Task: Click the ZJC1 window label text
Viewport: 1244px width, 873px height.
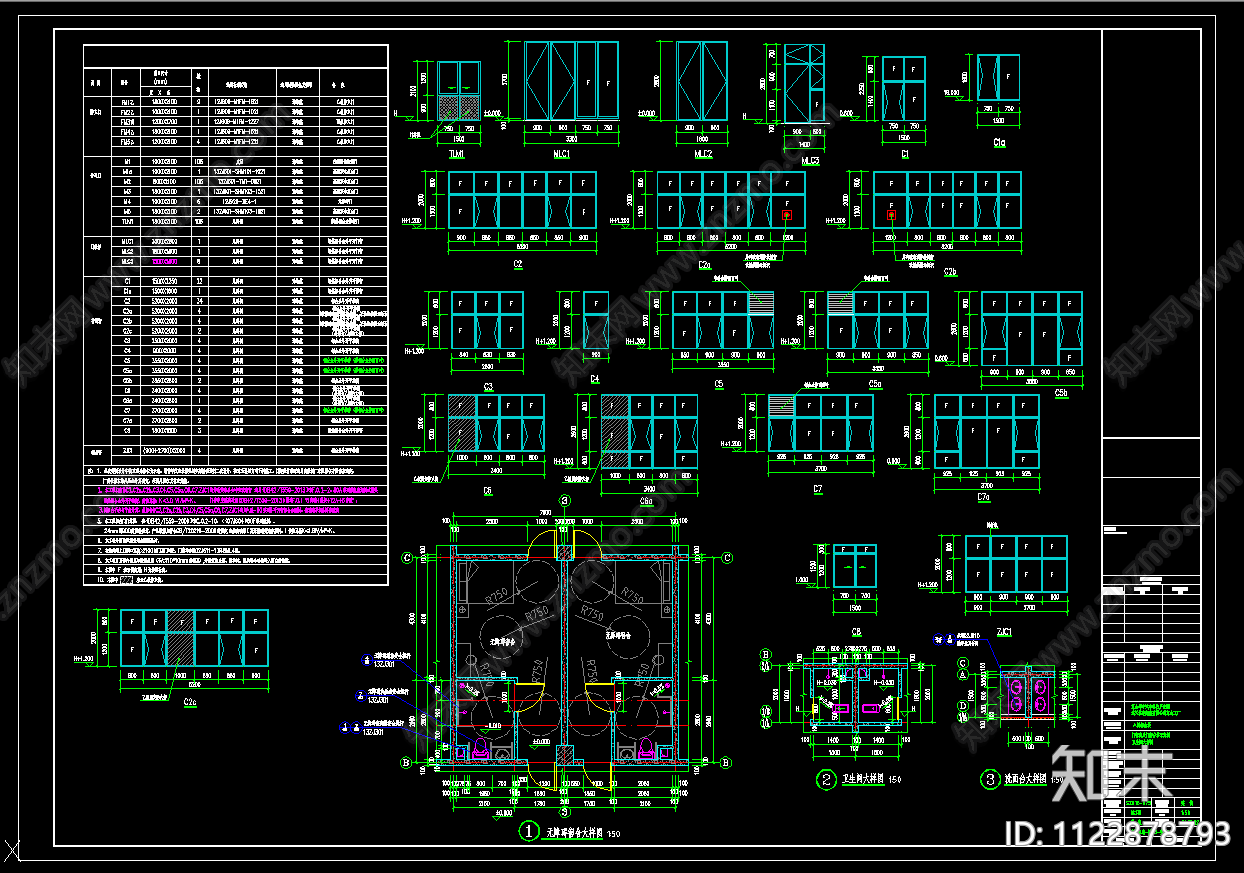Action: (x=1003, y=631)
